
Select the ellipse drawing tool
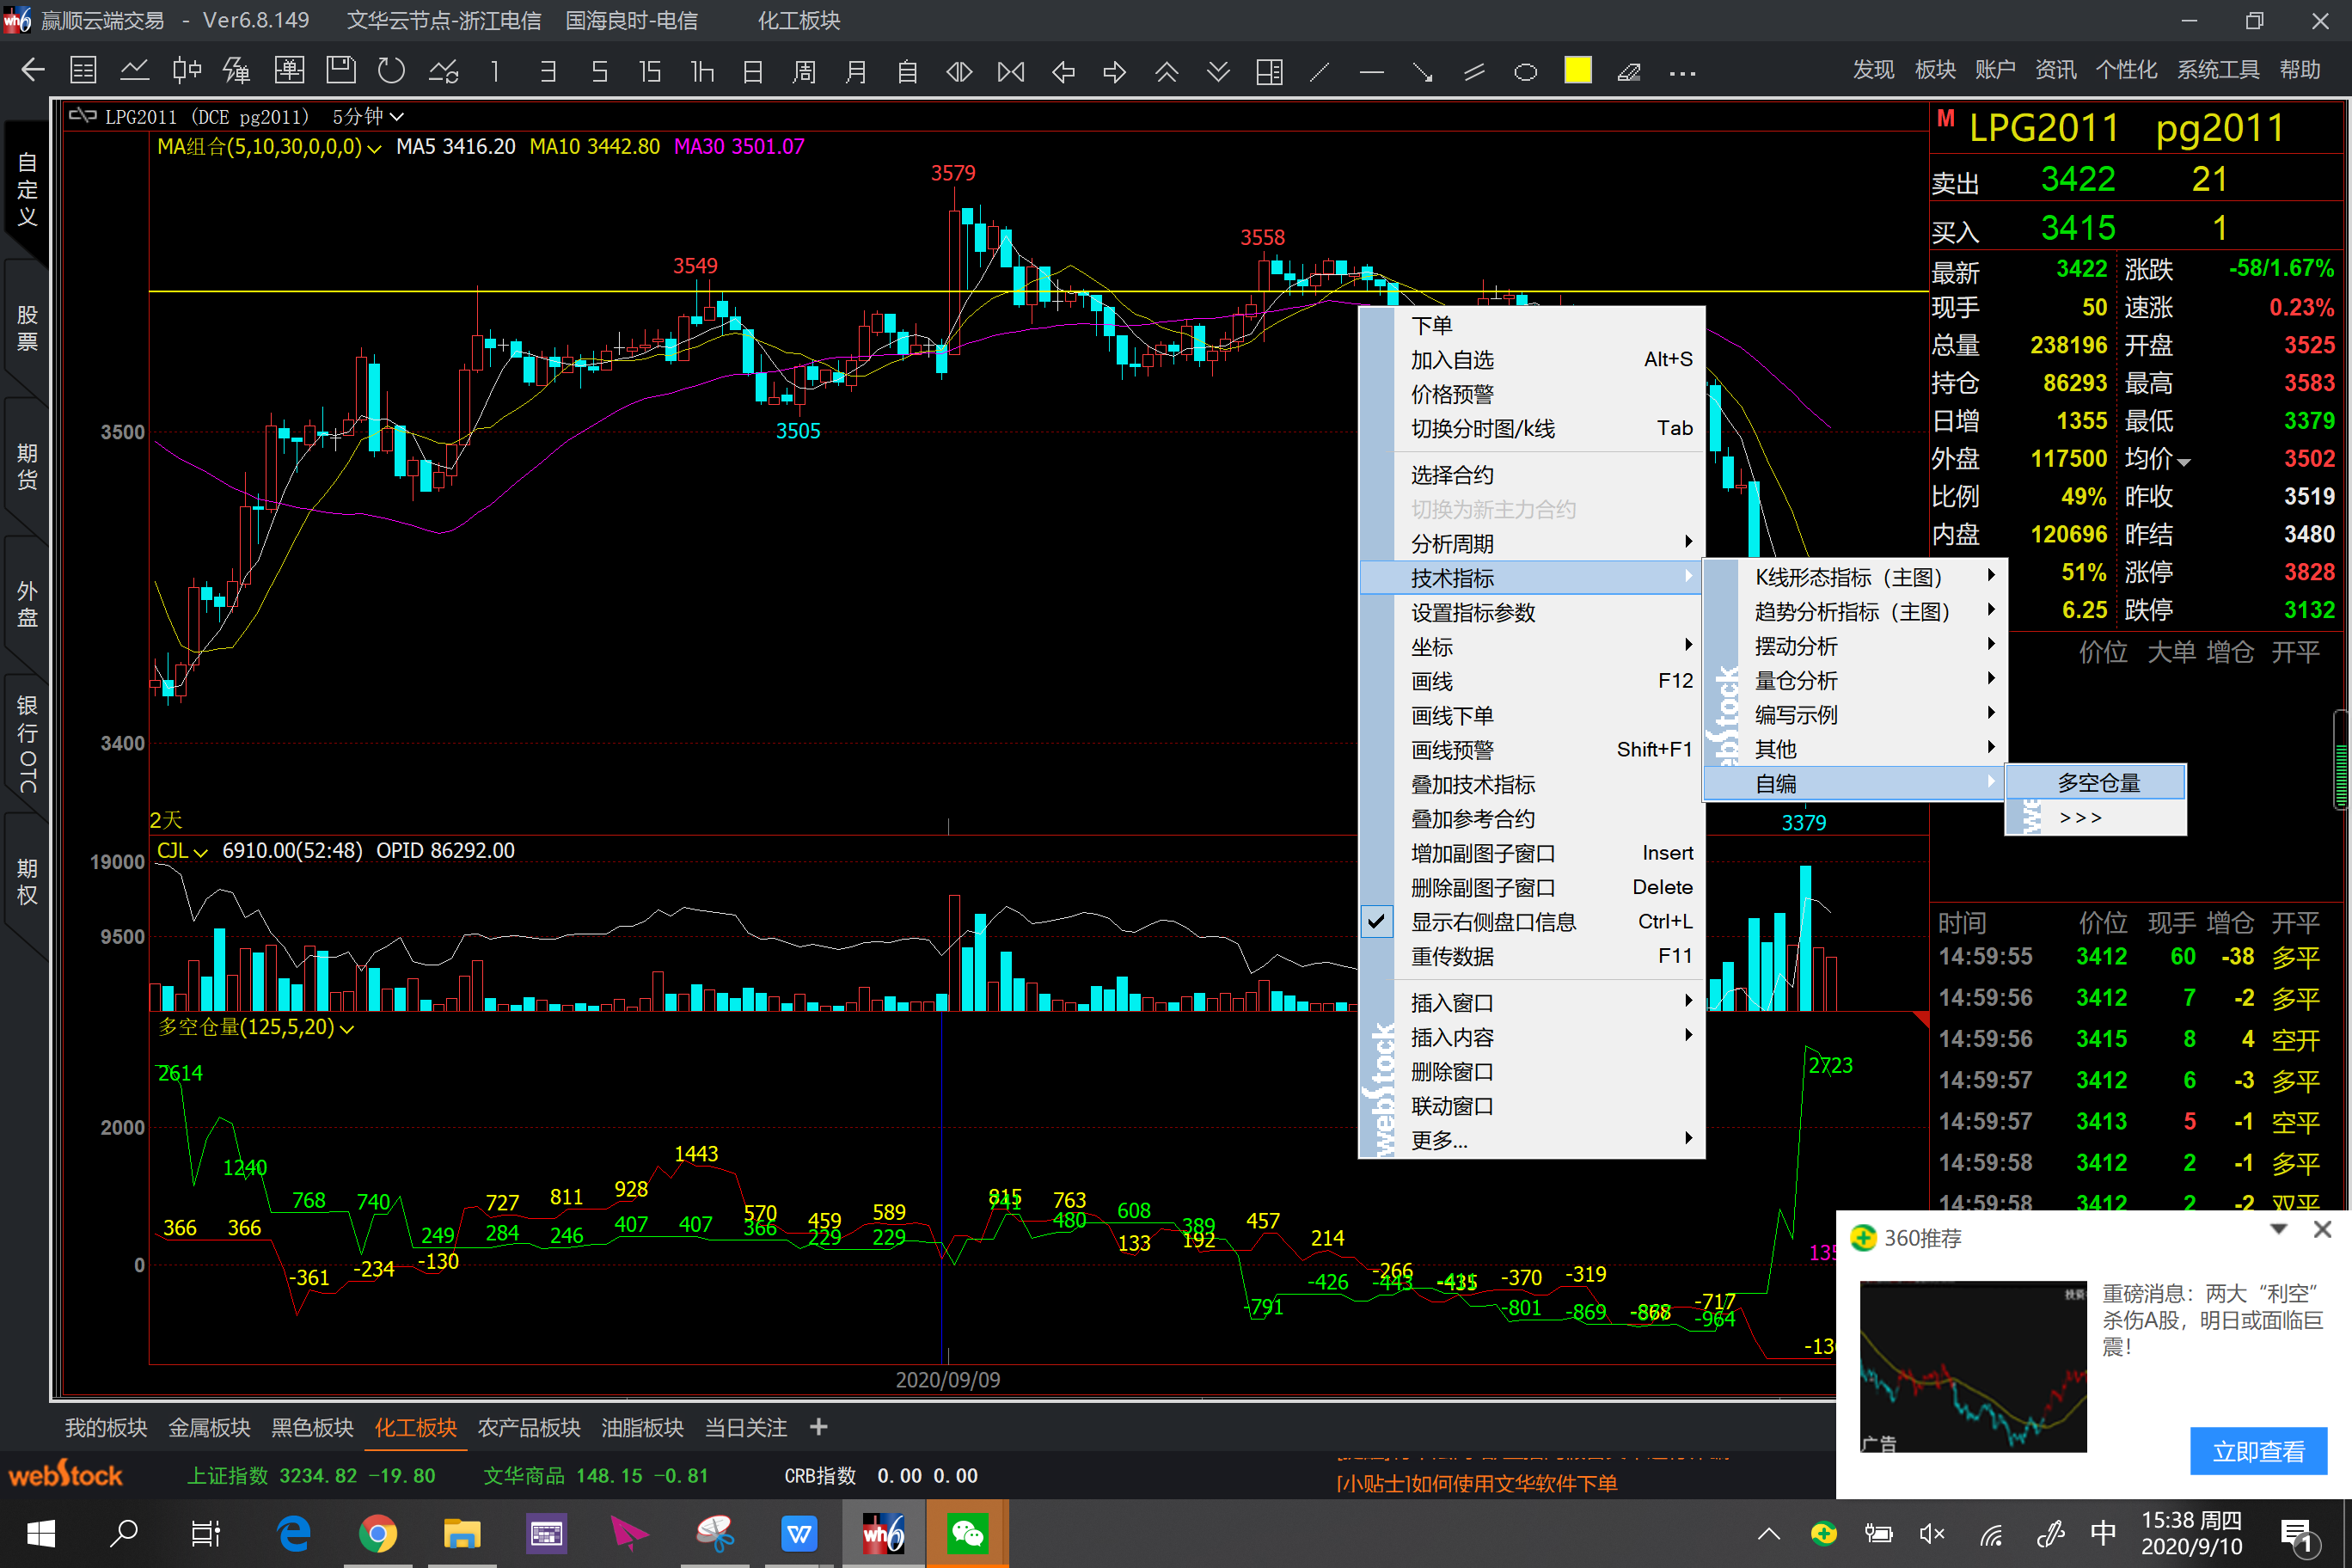(x=1526, y=71)
